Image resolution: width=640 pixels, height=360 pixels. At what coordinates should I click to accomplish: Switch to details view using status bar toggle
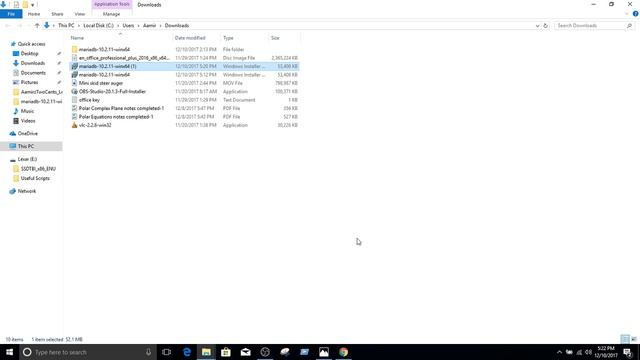point(625,339)
